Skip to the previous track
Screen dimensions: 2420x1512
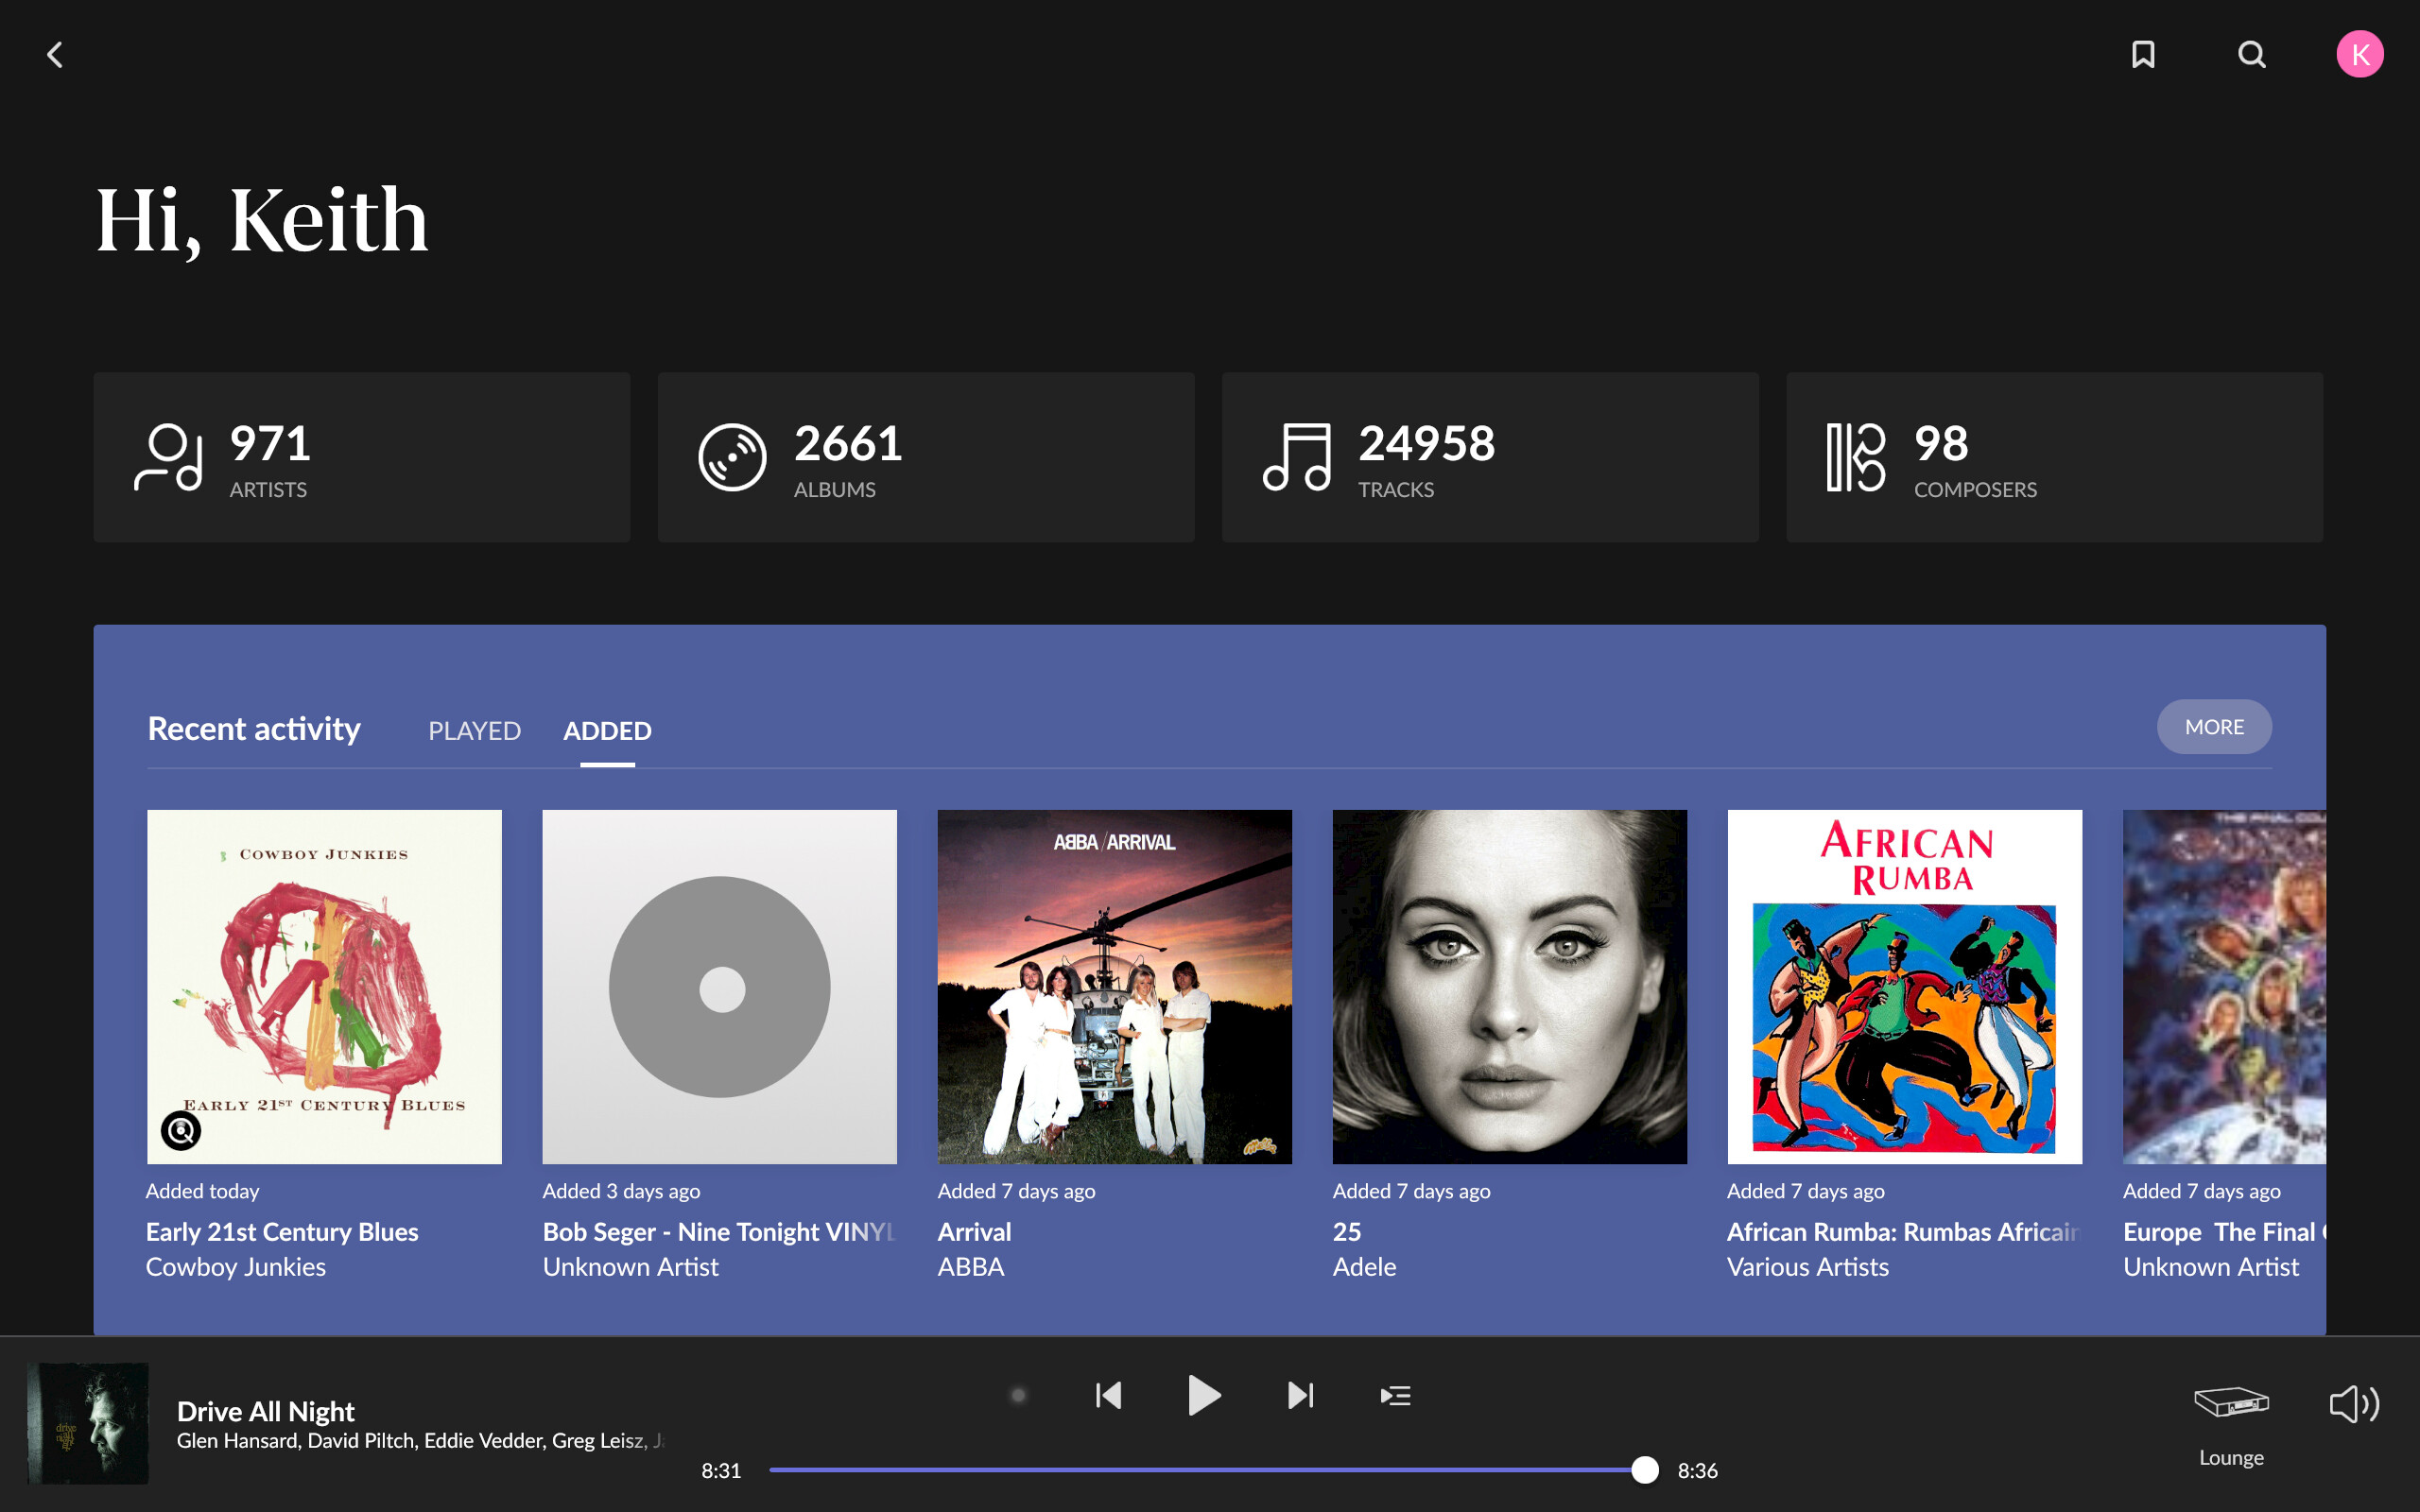[x=1108, y=1395]
